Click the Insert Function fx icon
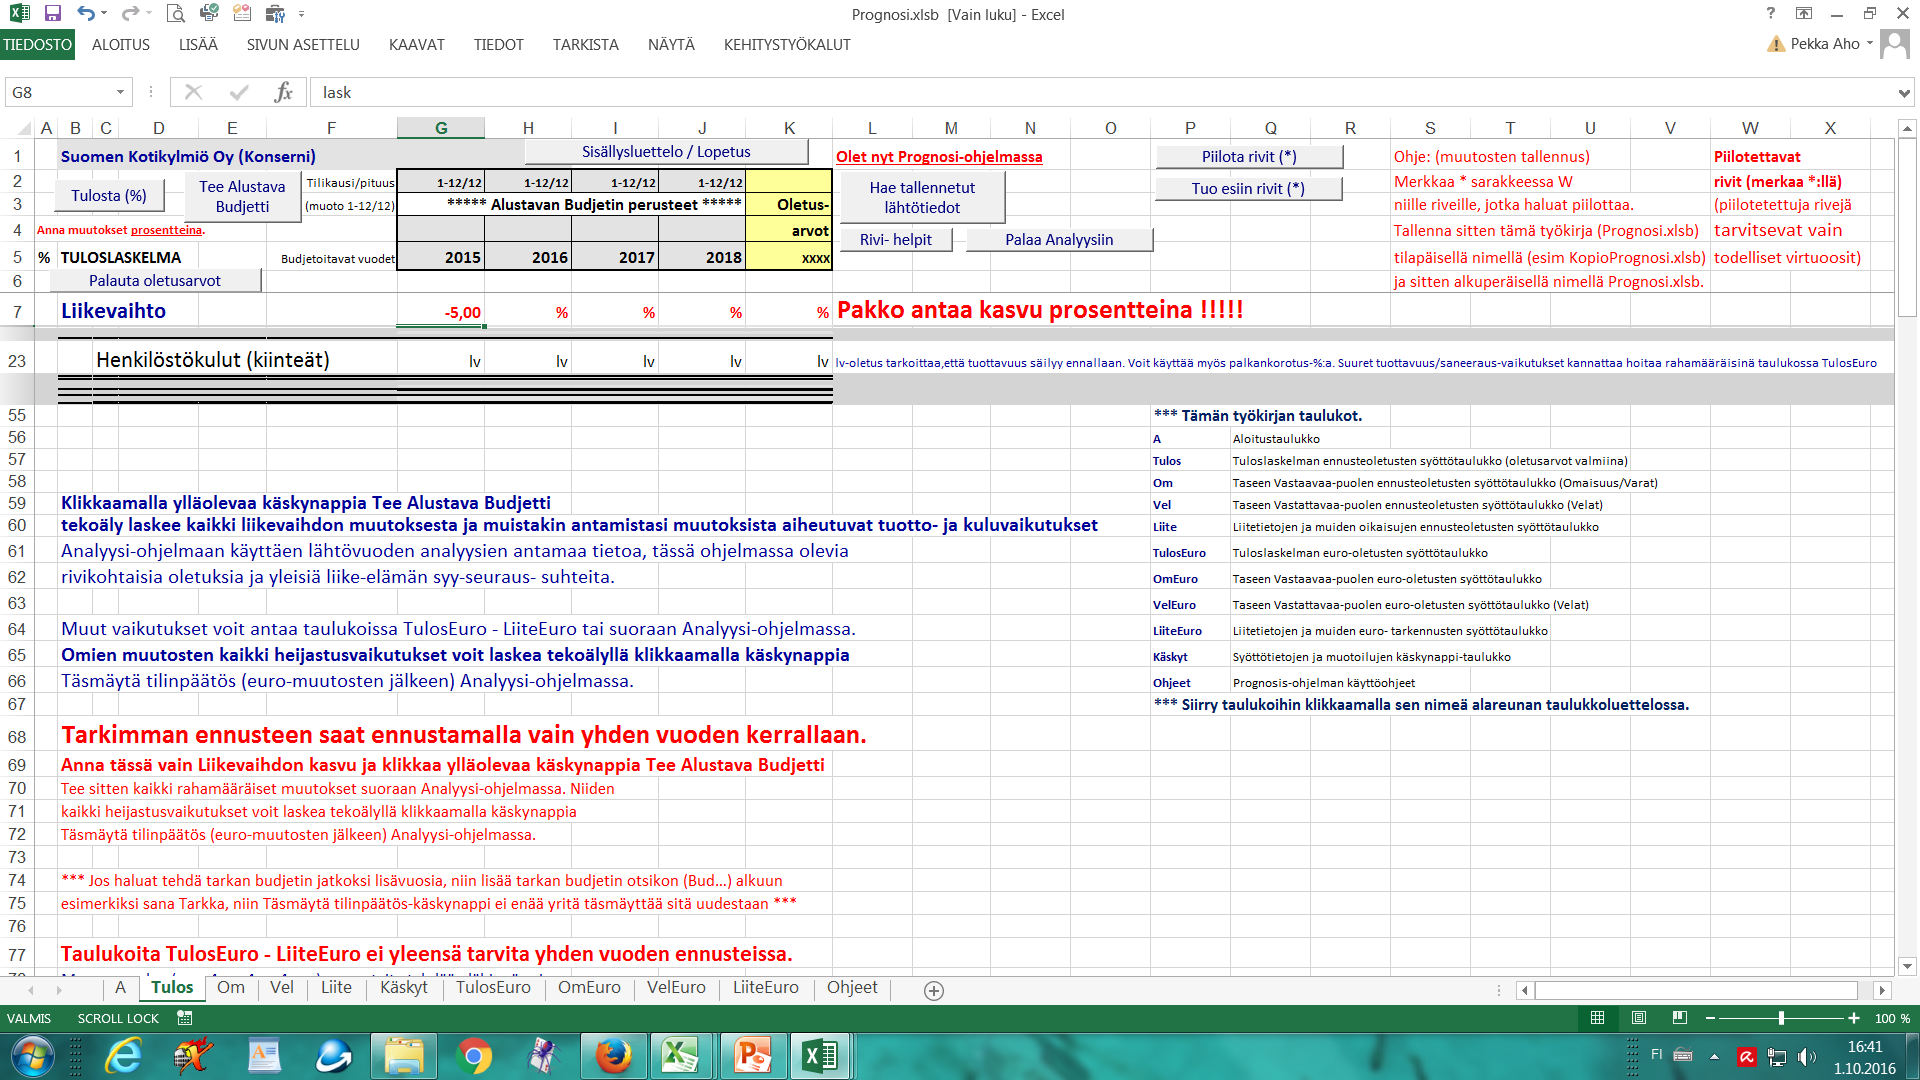1920x1080 pixels. point(283,92)
